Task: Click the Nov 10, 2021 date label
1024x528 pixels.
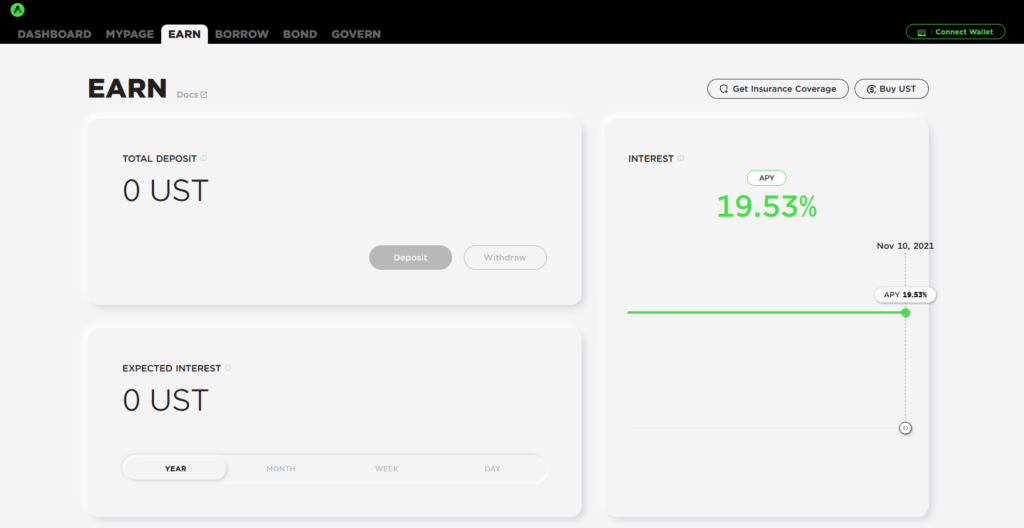Action: [905, 246]
